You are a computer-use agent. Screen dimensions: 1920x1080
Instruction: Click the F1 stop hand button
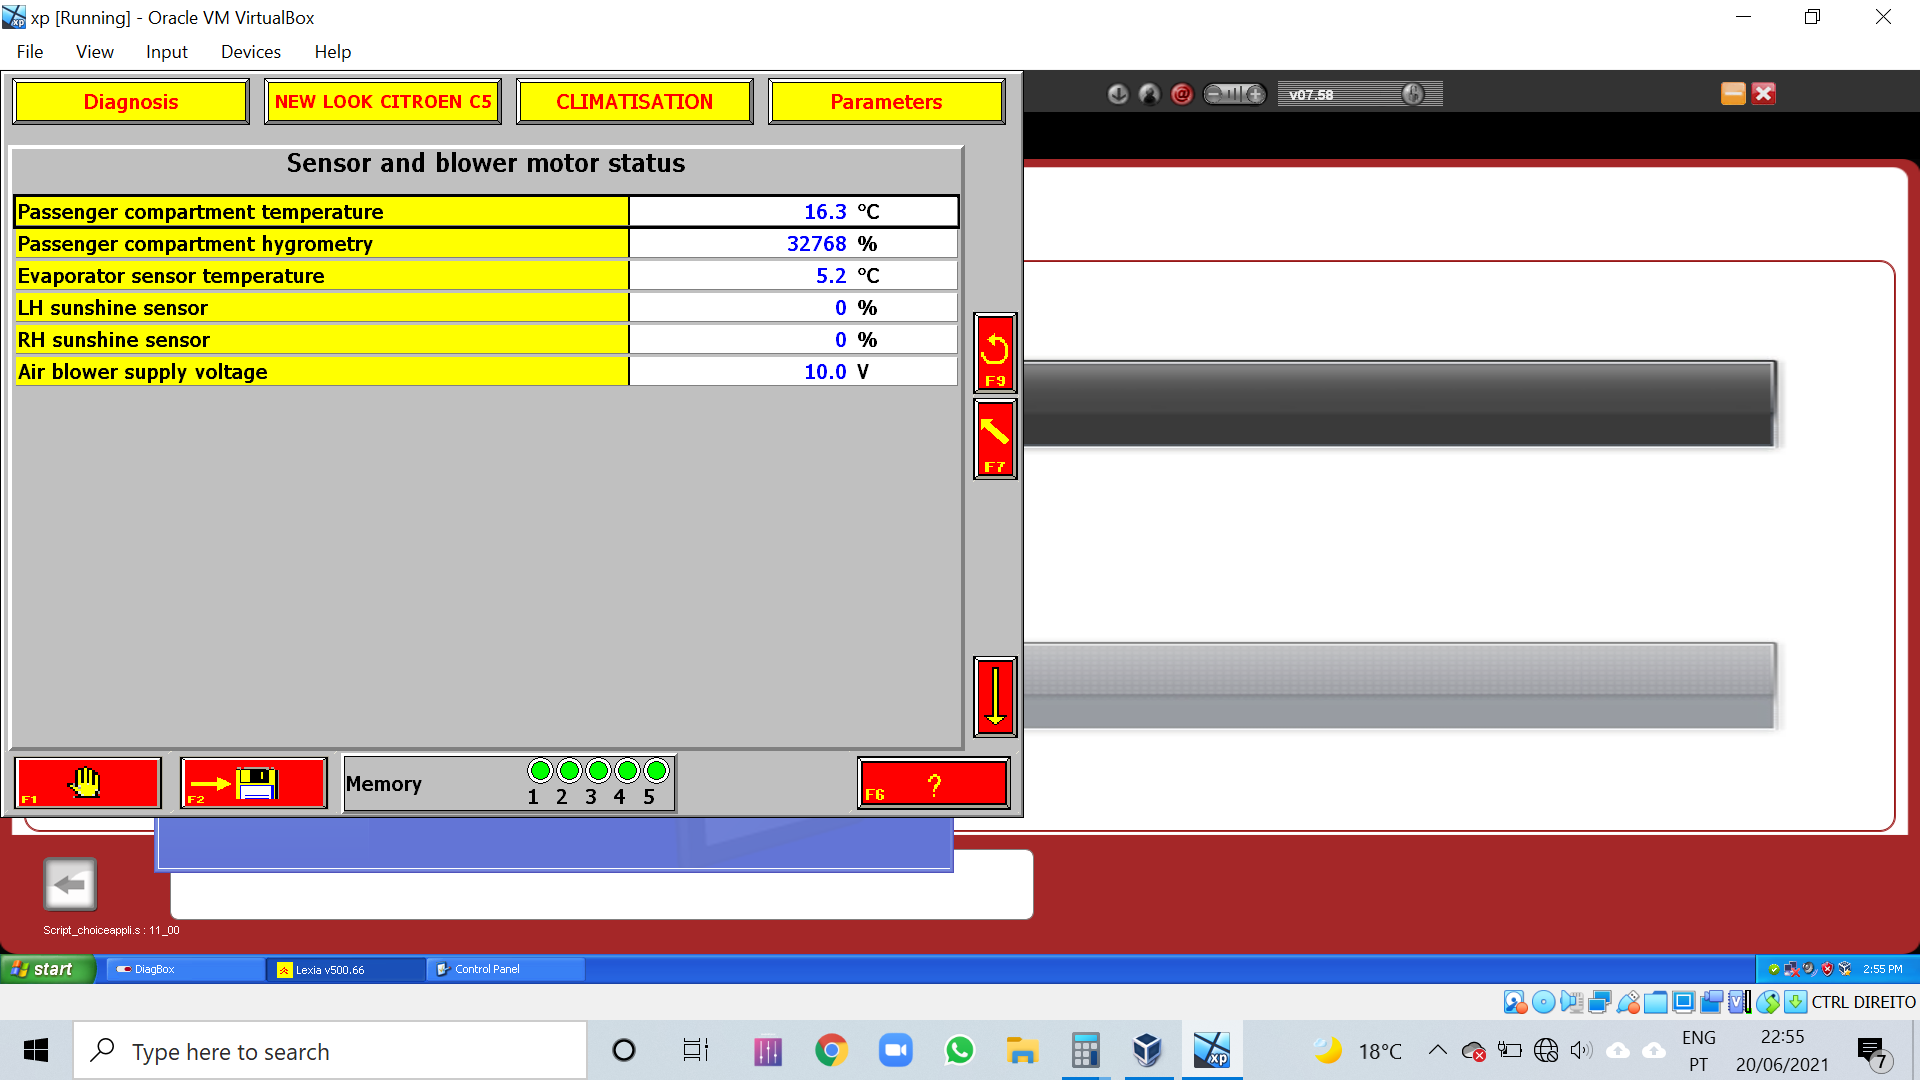click(88, 782)
